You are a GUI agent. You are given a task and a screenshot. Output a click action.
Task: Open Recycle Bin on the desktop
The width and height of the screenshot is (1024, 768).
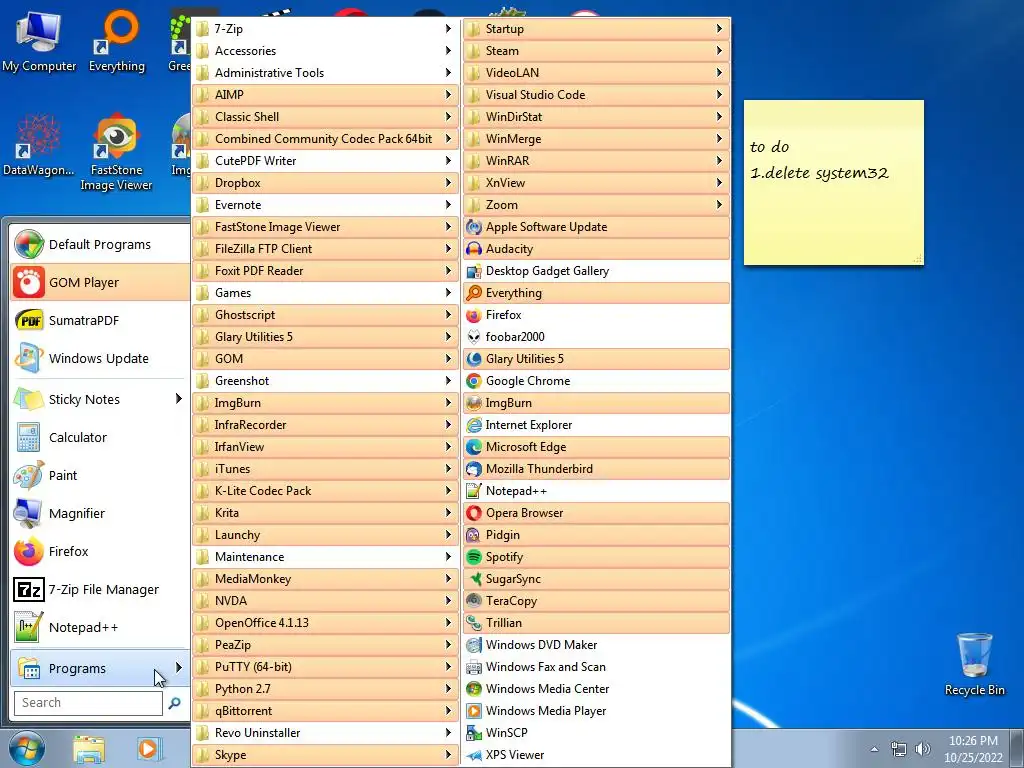tap(974, 664)
